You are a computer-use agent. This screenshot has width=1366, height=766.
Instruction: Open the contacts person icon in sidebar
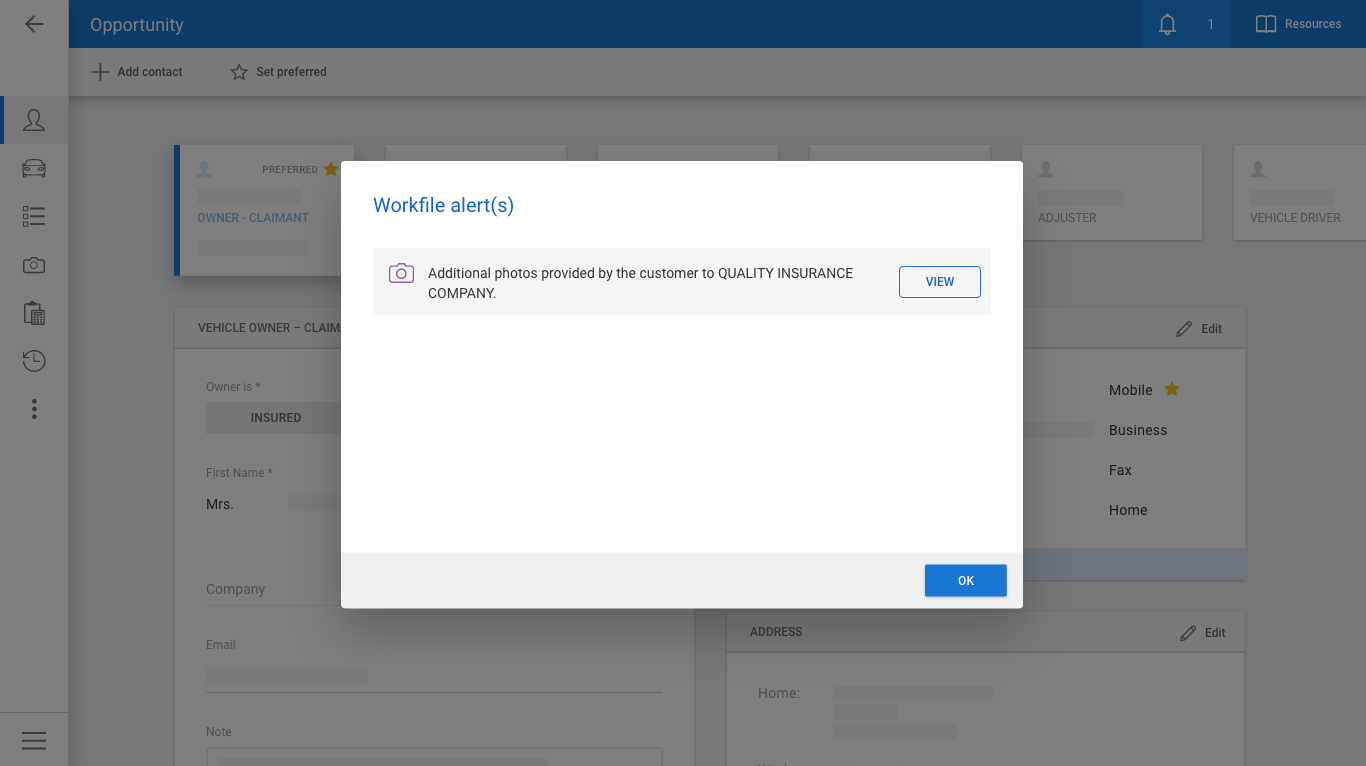34,121
